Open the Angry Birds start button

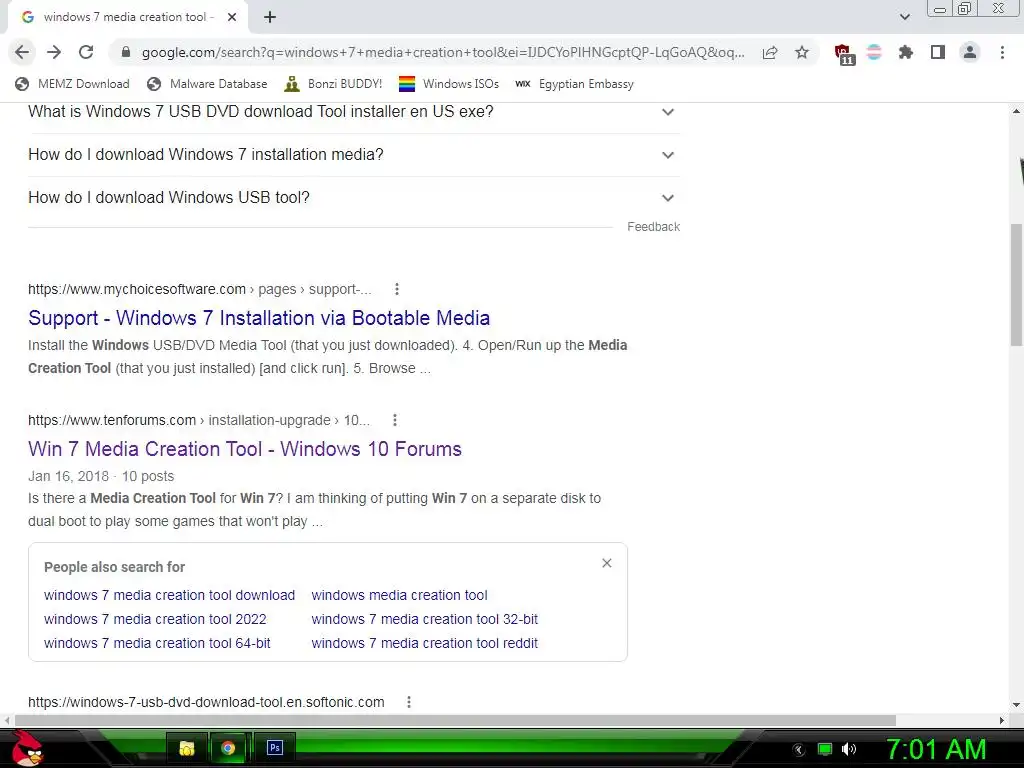tap(28, 748)
